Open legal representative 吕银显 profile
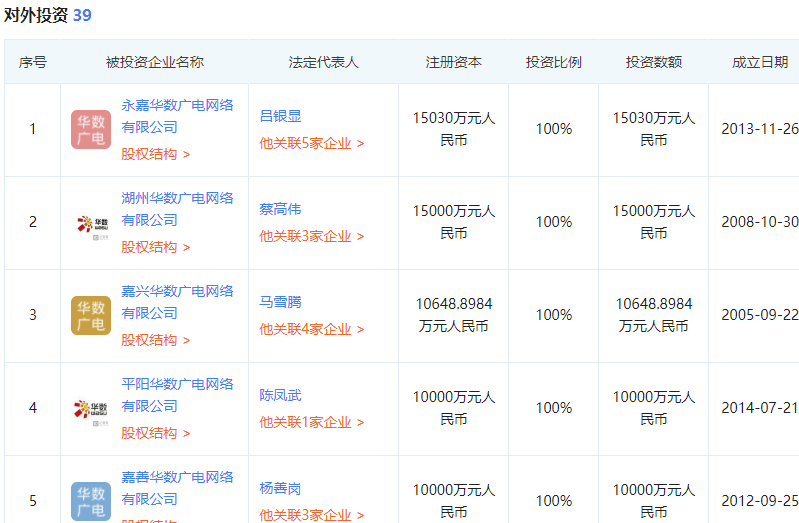This screenshot has height=523, width=799. pyautogui.click(x=280, y=116)
